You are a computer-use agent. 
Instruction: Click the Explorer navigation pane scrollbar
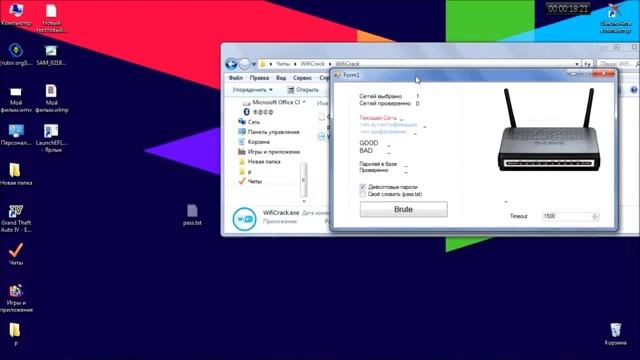pos(303,180)
